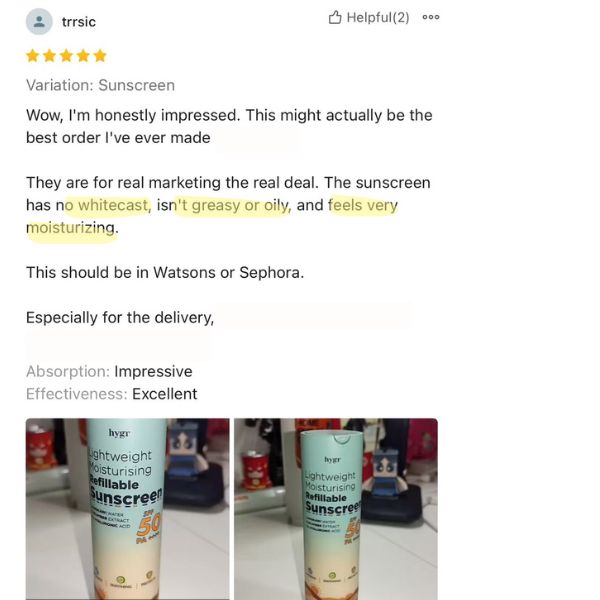This screenshot has width=600, height=600.
Task: Click the Variation: Sunscreen label
Action: pos(100,85)
